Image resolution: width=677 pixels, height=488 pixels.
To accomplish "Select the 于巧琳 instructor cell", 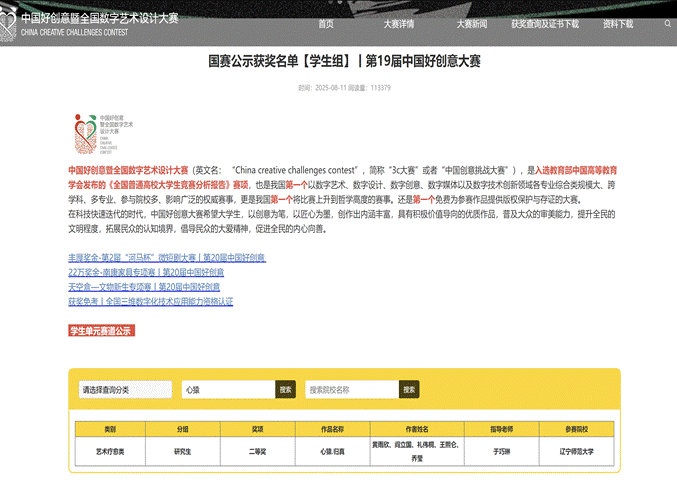I will pos(502,451).
